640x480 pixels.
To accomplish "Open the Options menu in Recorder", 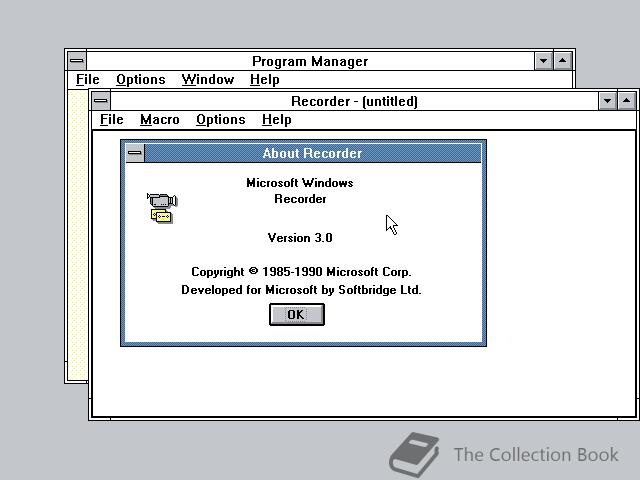I will point(220,120).
